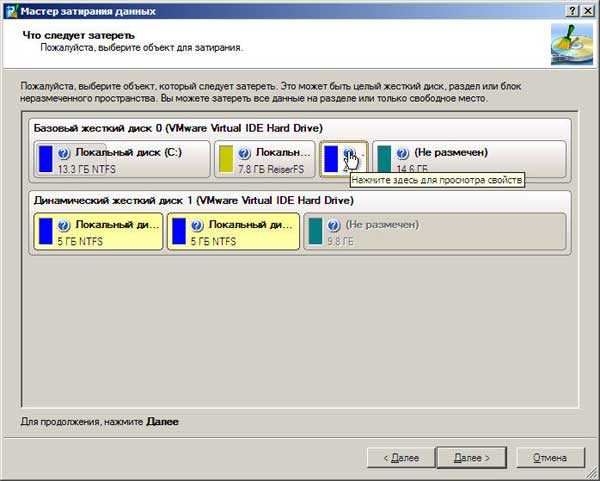The image size is (600, 481).
Task: Open properties of 7.8 GB ReiserFS partition
Action: click(244, 153)
